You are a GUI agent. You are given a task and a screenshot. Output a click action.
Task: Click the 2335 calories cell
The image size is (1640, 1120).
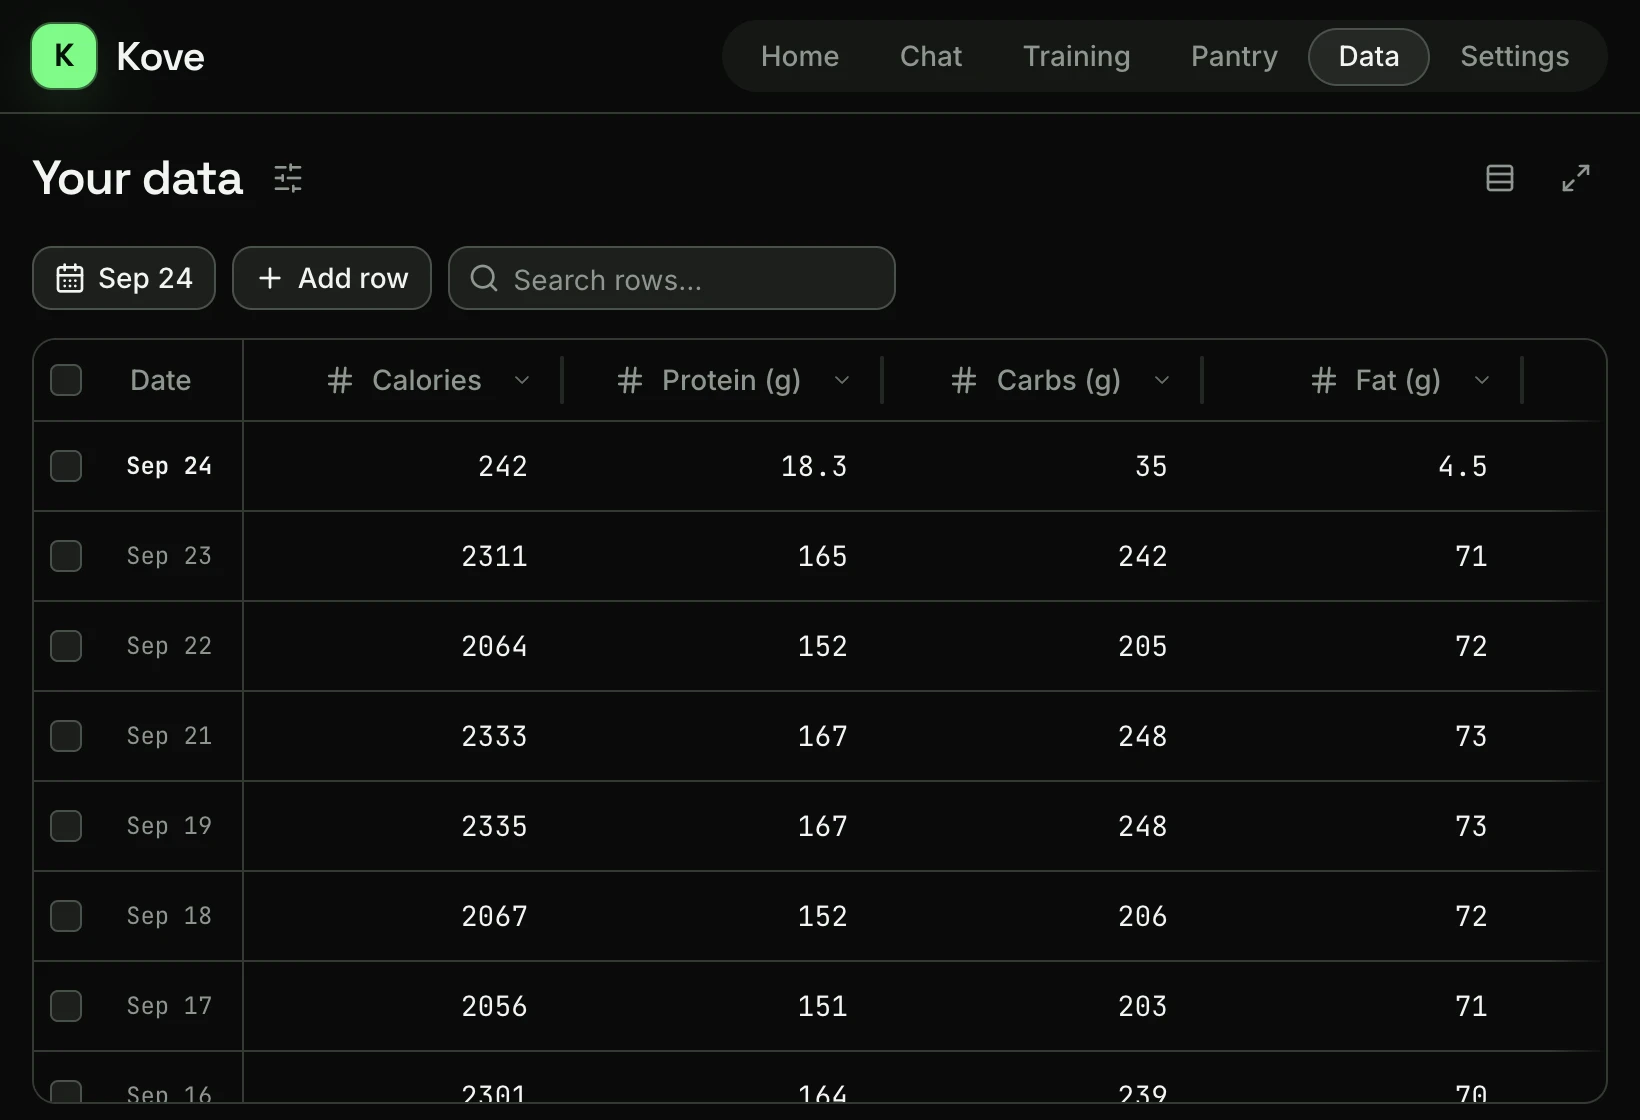[403, 826]
